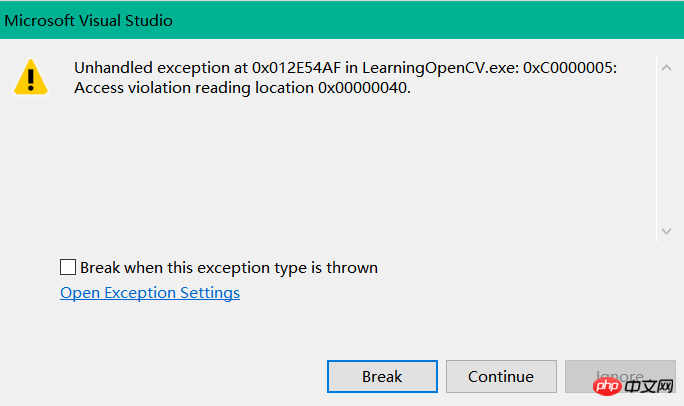Click the greyed-out Ignore button
The height and width of the screenshot is (406, 684).
pyautogui.click(x=620, y=376)
